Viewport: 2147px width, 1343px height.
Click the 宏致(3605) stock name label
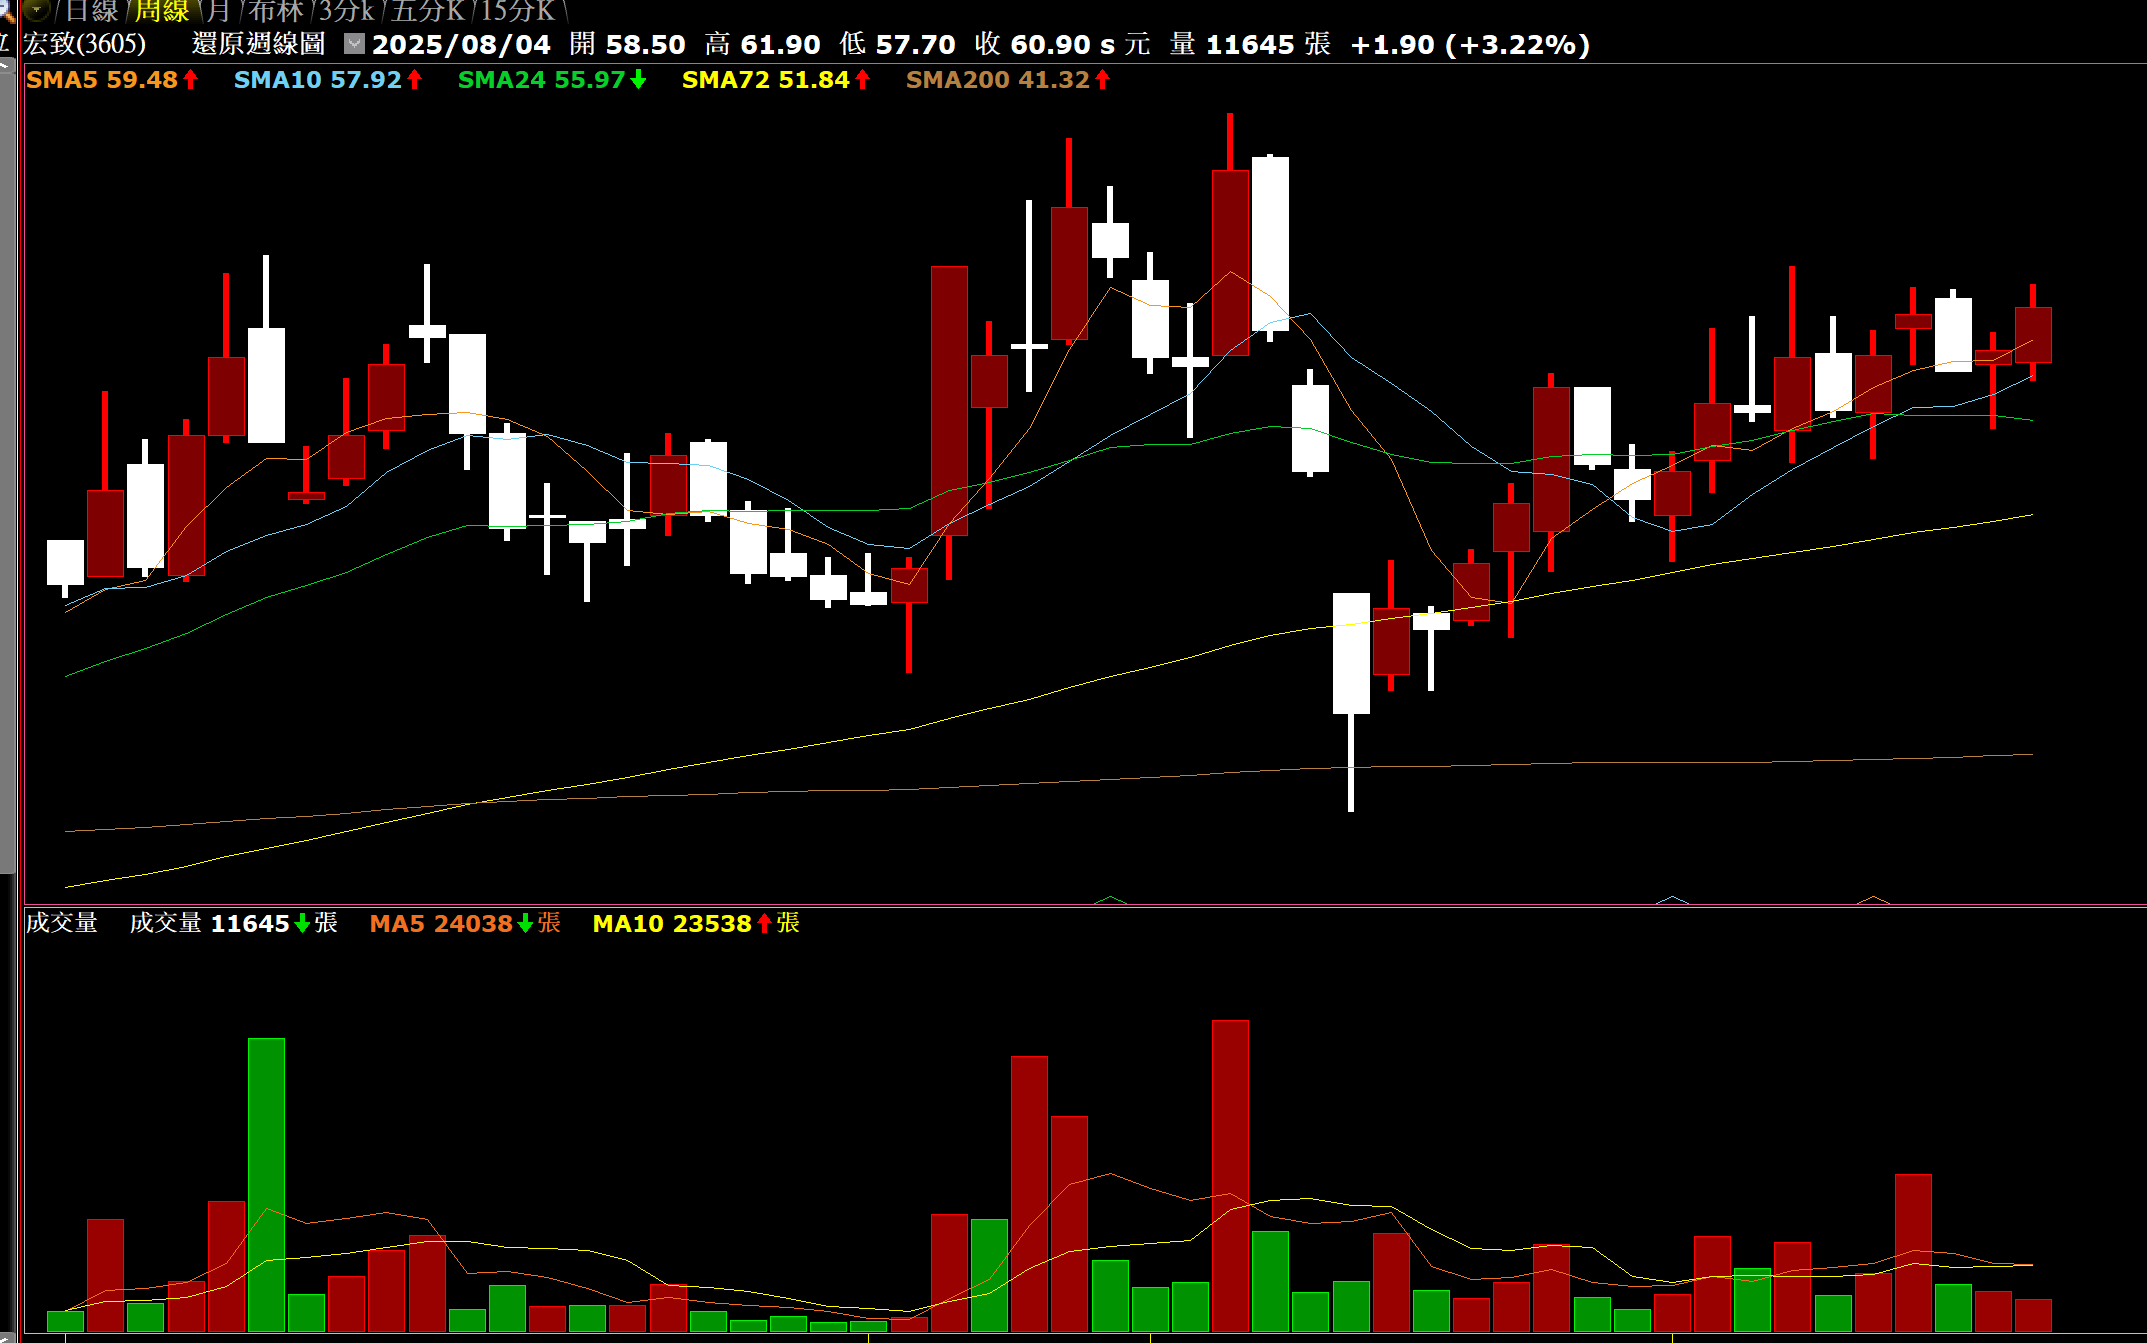[x=85, y=44]
